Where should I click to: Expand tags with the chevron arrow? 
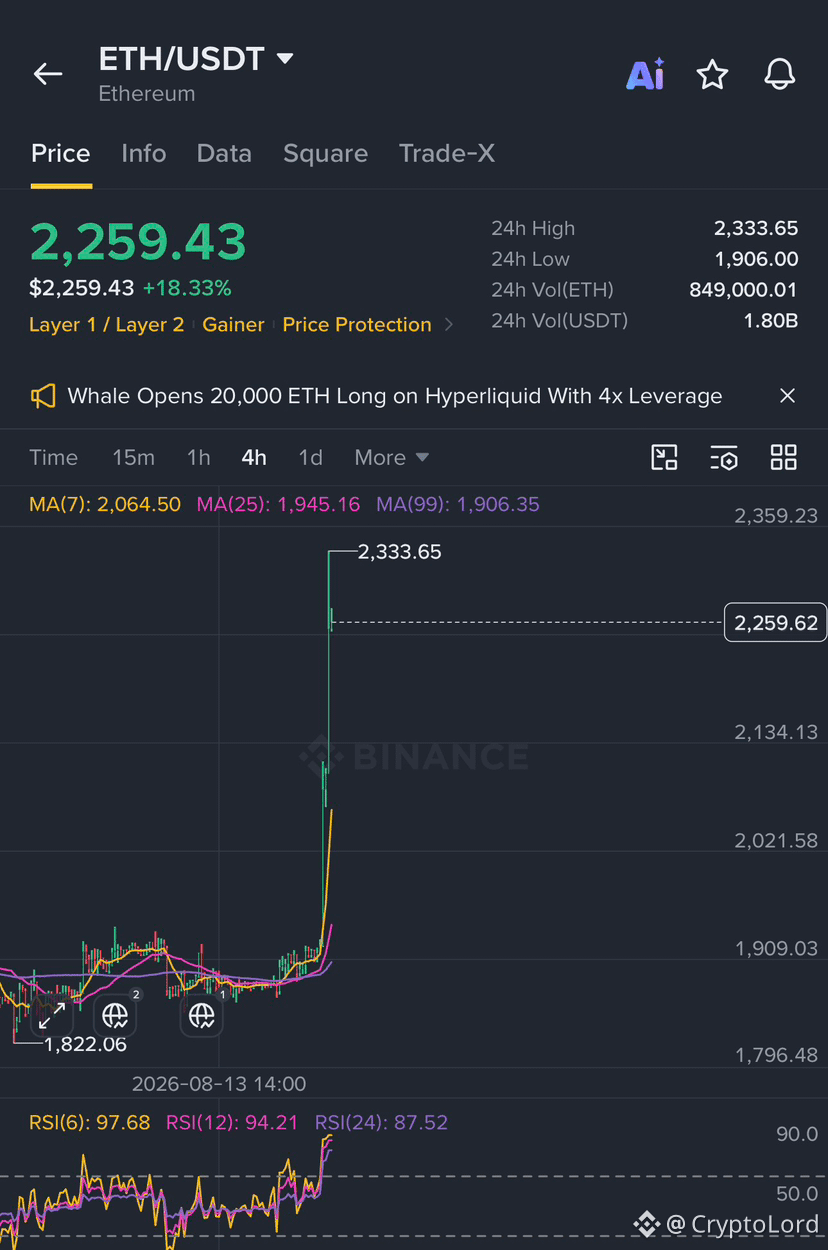[449, 325]
